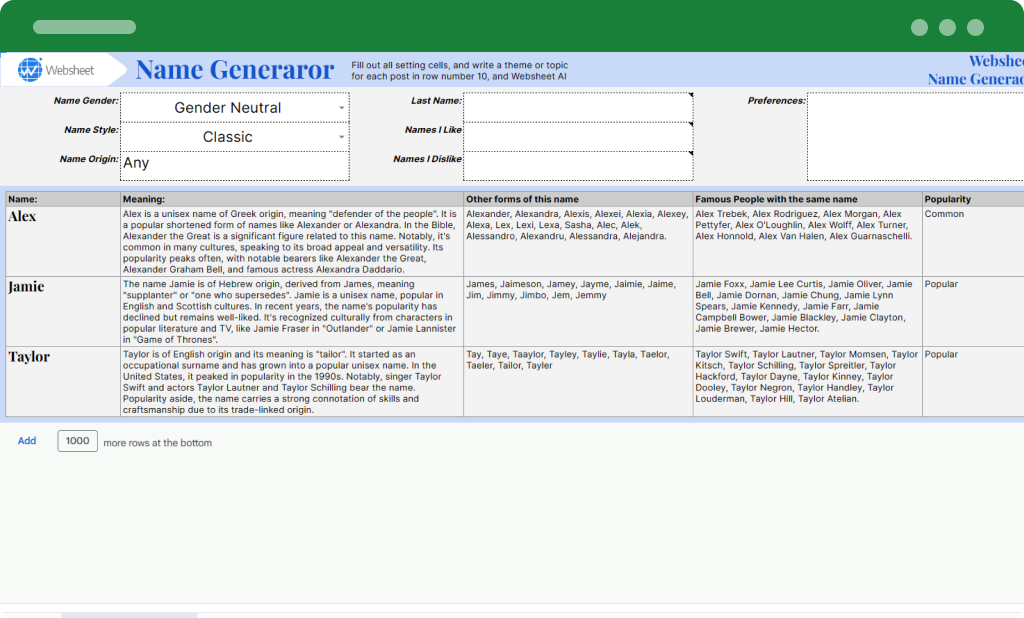The width and height of the screenshot is (1024, 618).
Task: Select the 'Alex' name cell
Action: coord(63,241)
